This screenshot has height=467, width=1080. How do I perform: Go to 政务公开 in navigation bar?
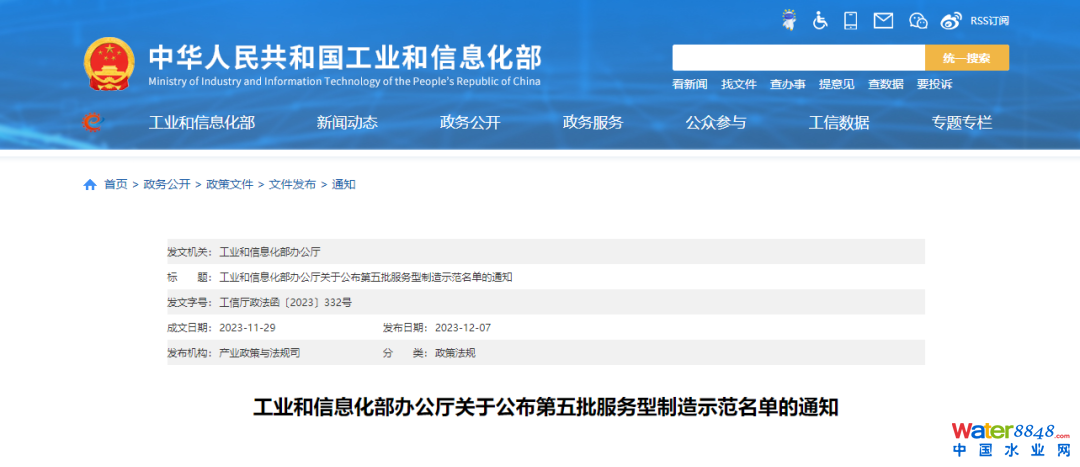click(470, 123)
